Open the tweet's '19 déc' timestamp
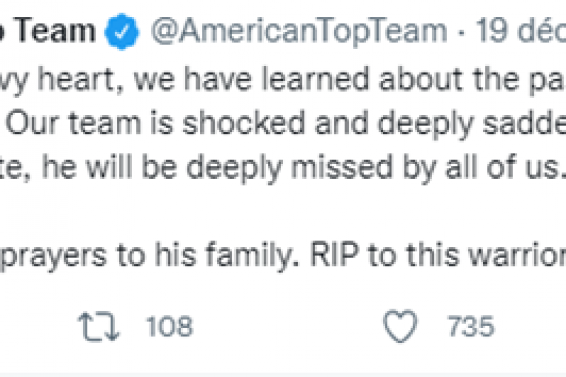Viewport: 566px width, 377px height. coord(521,31)
